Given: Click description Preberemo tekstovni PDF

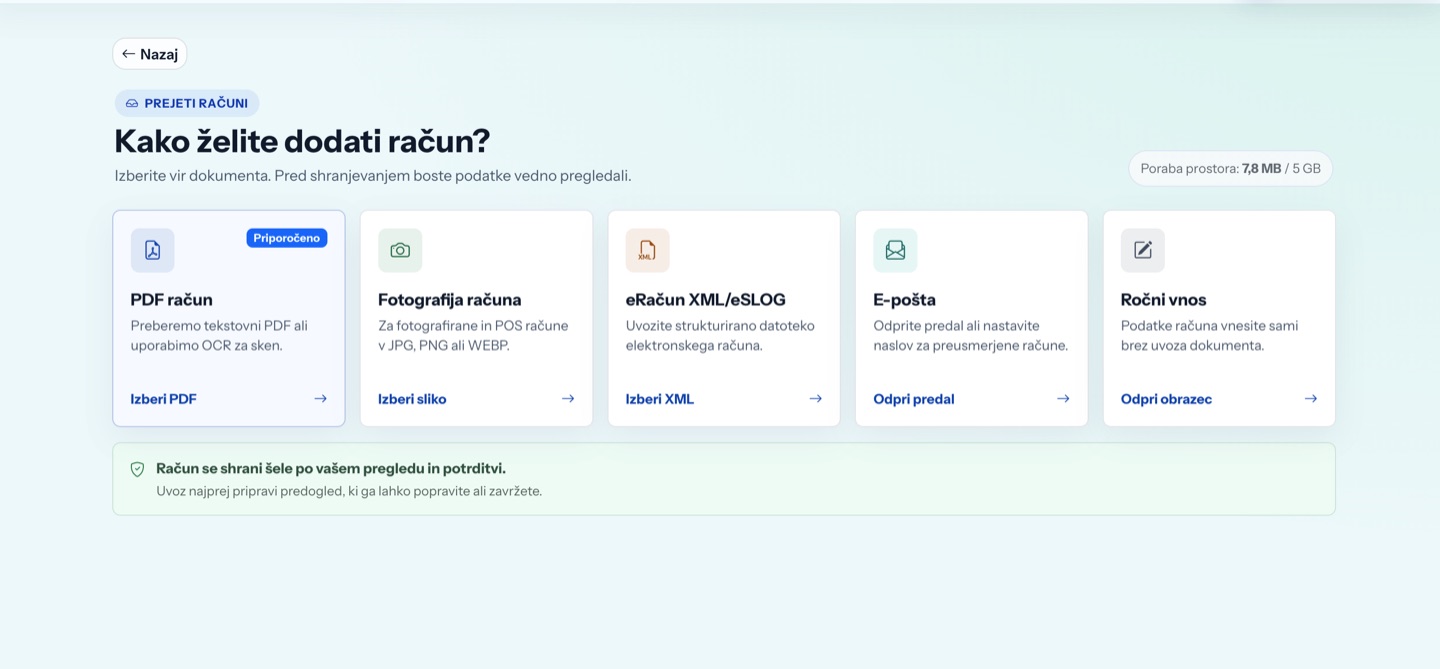Looking at the screenshot, I should coord(219,336).
